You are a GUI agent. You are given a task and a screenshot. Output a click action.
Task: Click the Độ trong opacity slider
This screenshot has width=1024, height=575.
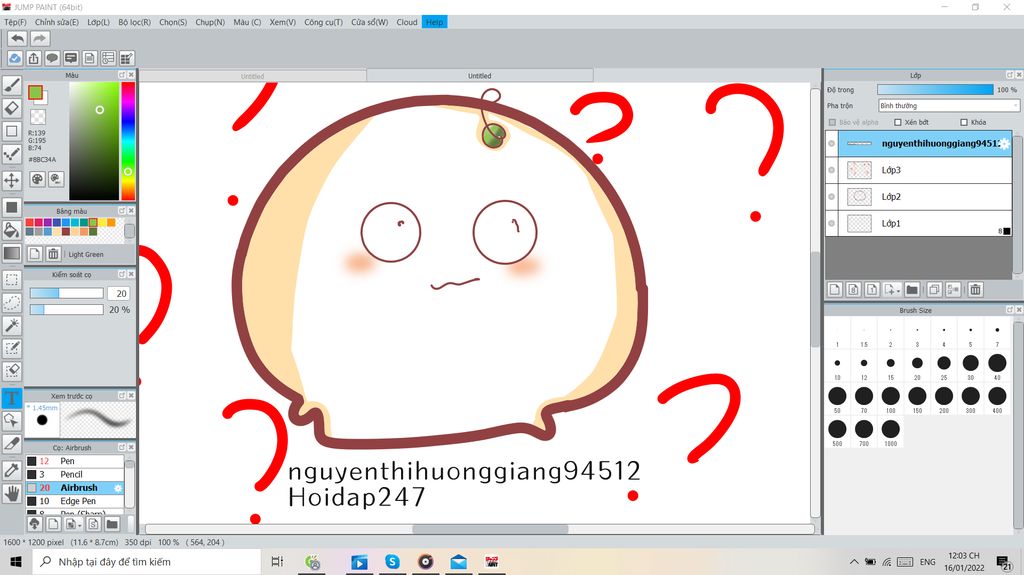935,90
